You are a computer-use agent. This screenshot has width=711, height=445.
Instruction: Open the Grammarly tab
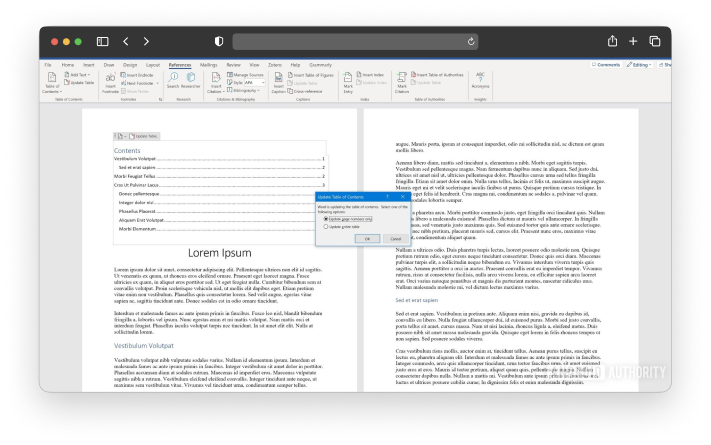click(x=321, y=65)
